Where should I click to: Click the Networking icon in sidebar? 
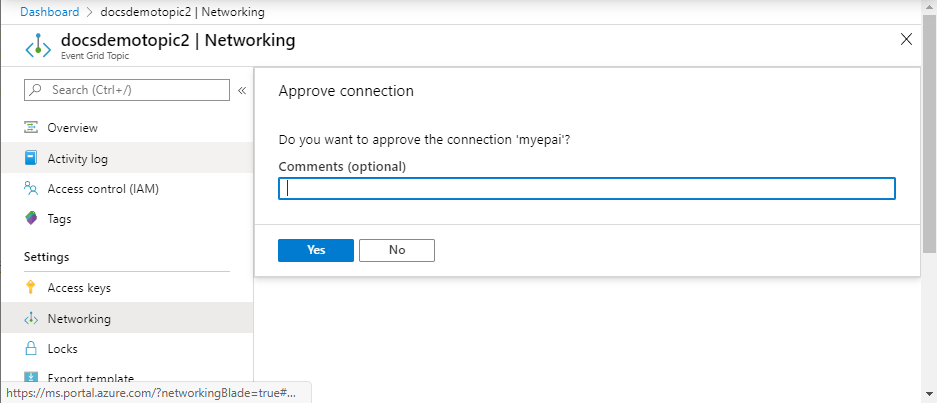[31, 319]
